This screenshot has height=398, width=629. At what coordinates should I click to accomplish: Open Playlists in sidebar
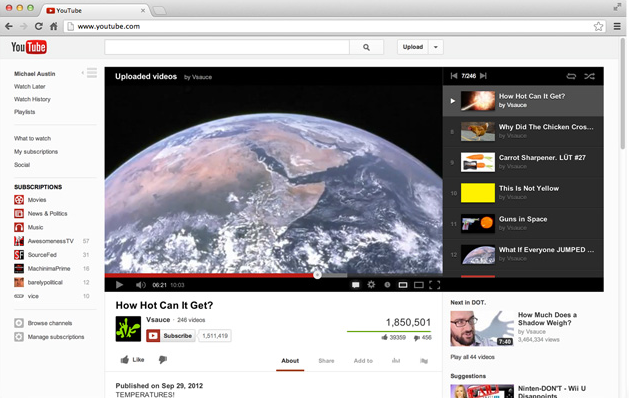(x=24, y=112)
